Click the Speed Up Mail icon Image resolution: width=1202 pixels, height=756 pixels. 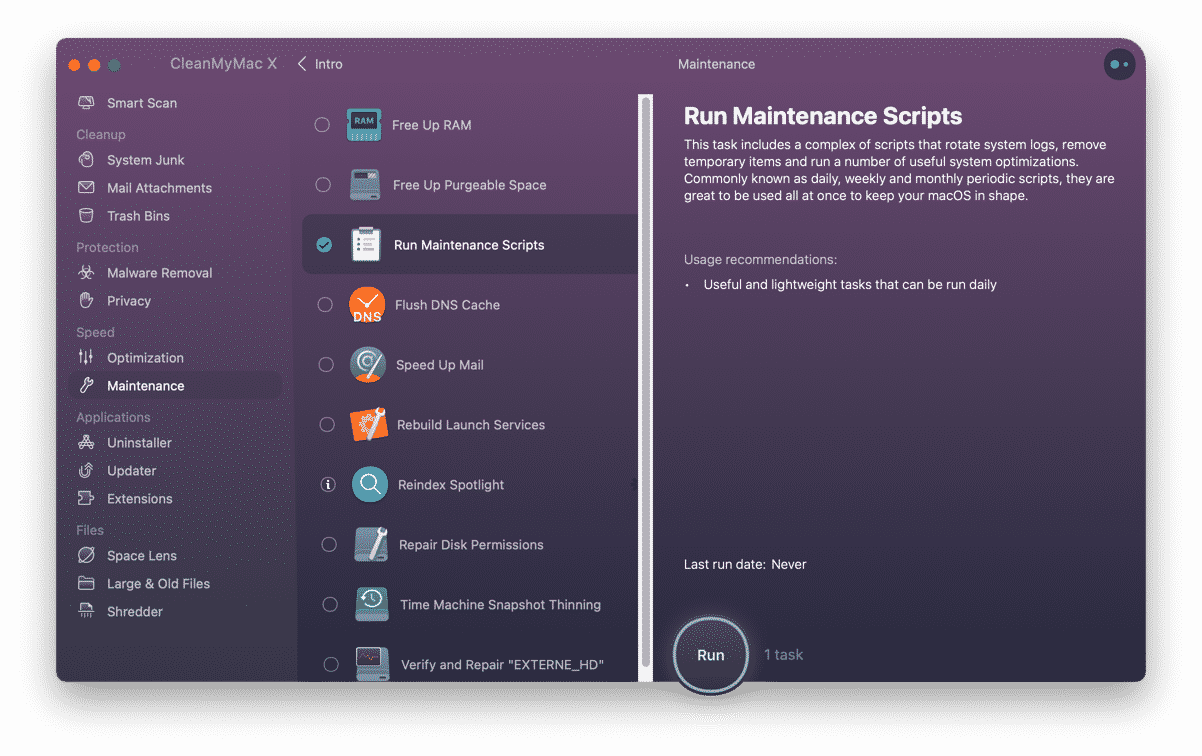(368, 365)
